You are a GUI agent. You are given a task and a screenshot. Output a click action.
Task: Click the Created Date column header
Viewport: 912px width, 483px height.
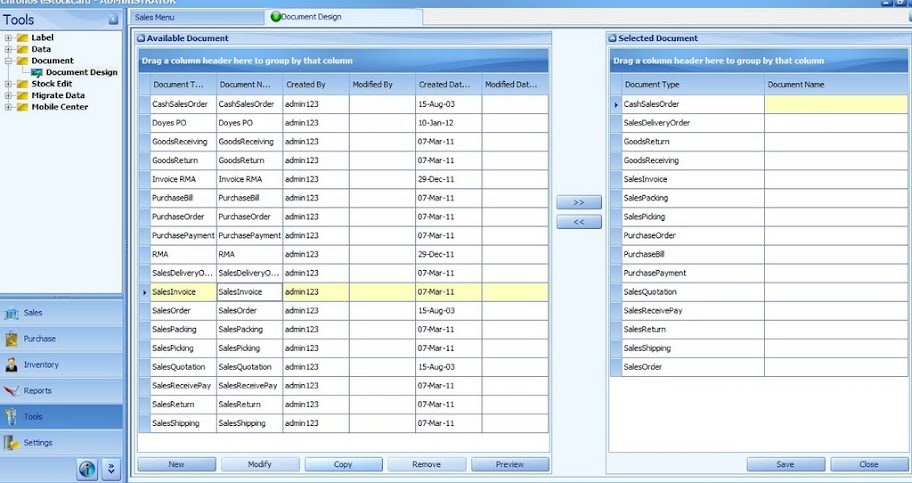(448, 84)
